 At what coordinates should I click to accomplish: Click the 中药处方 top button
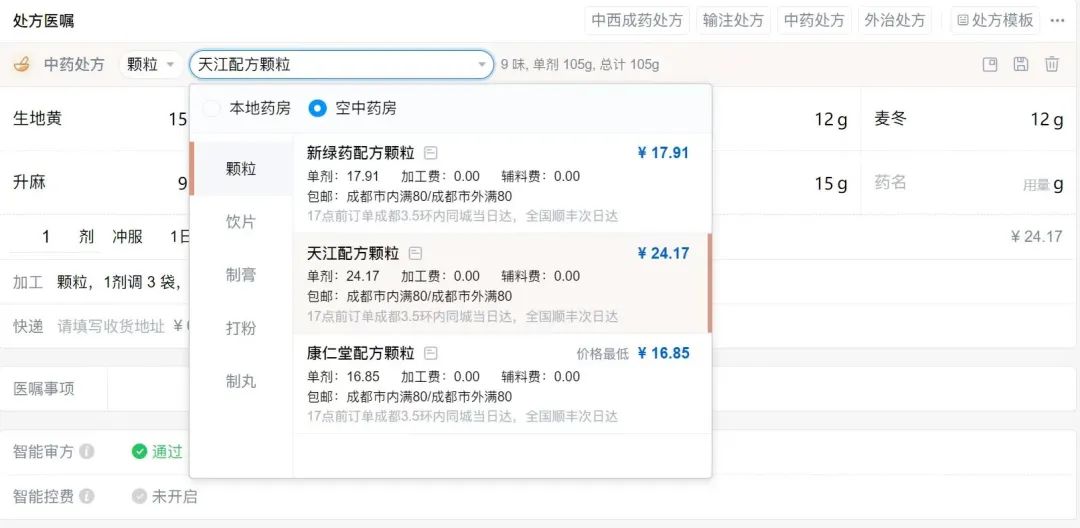click(814, 21)
